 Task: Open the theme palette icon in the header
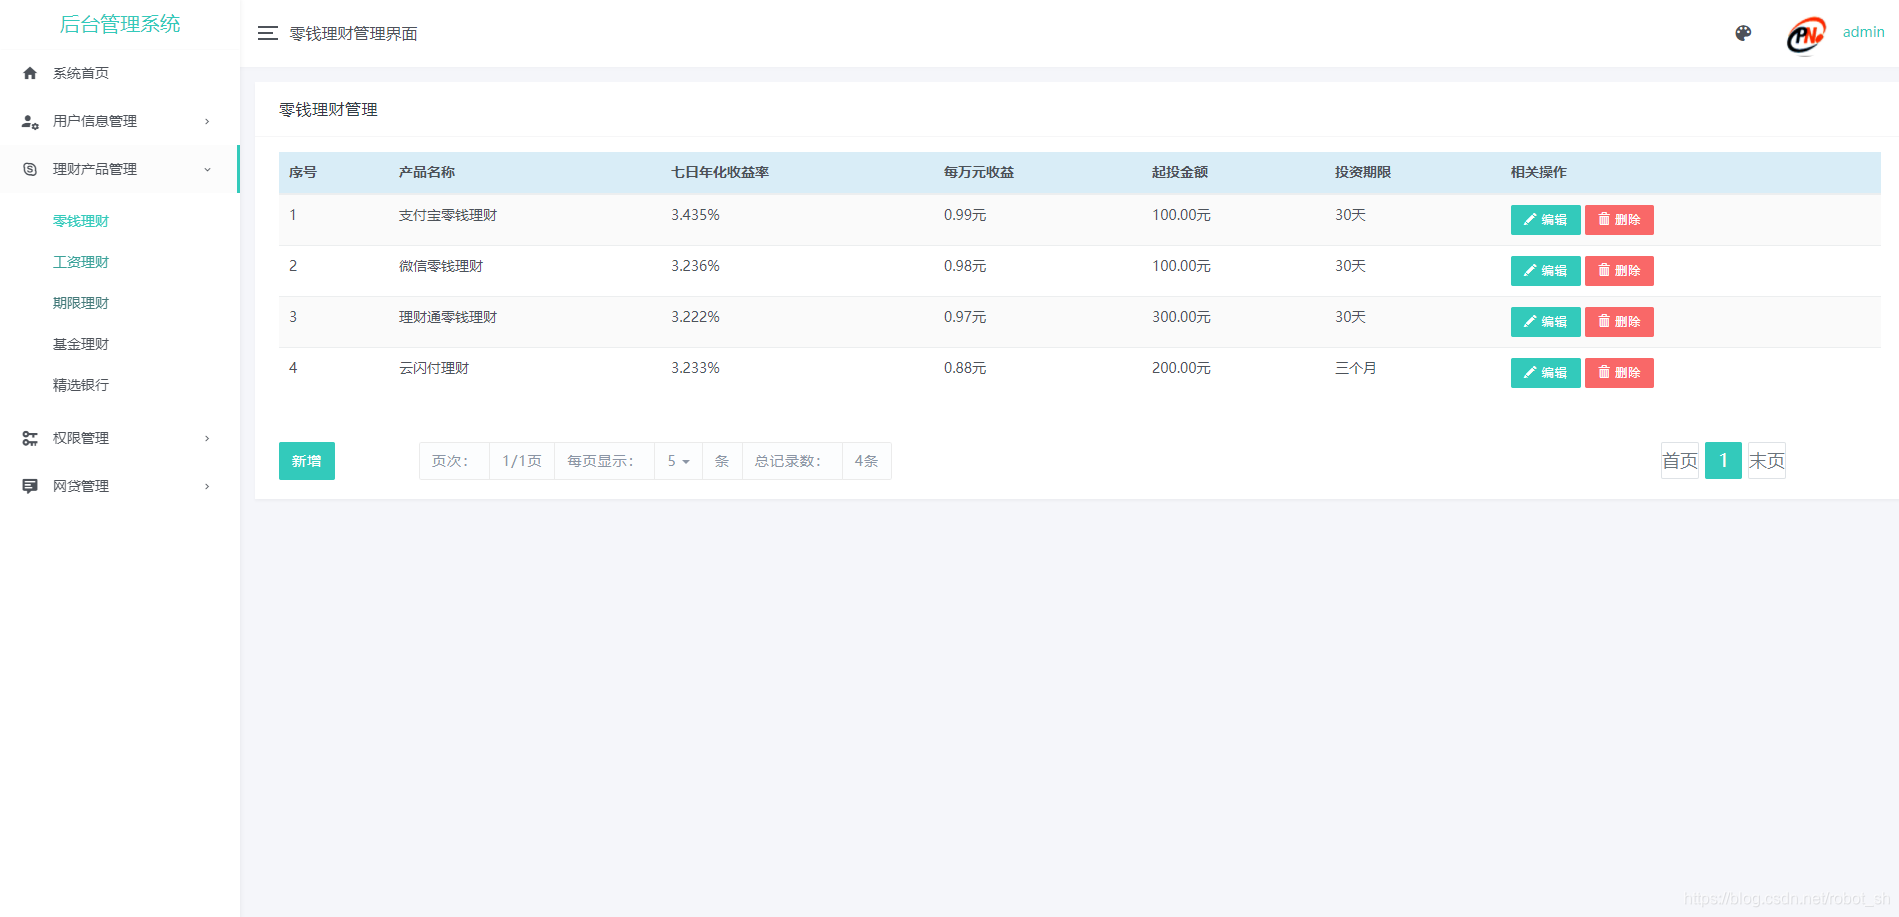(x=1743, y=33)
